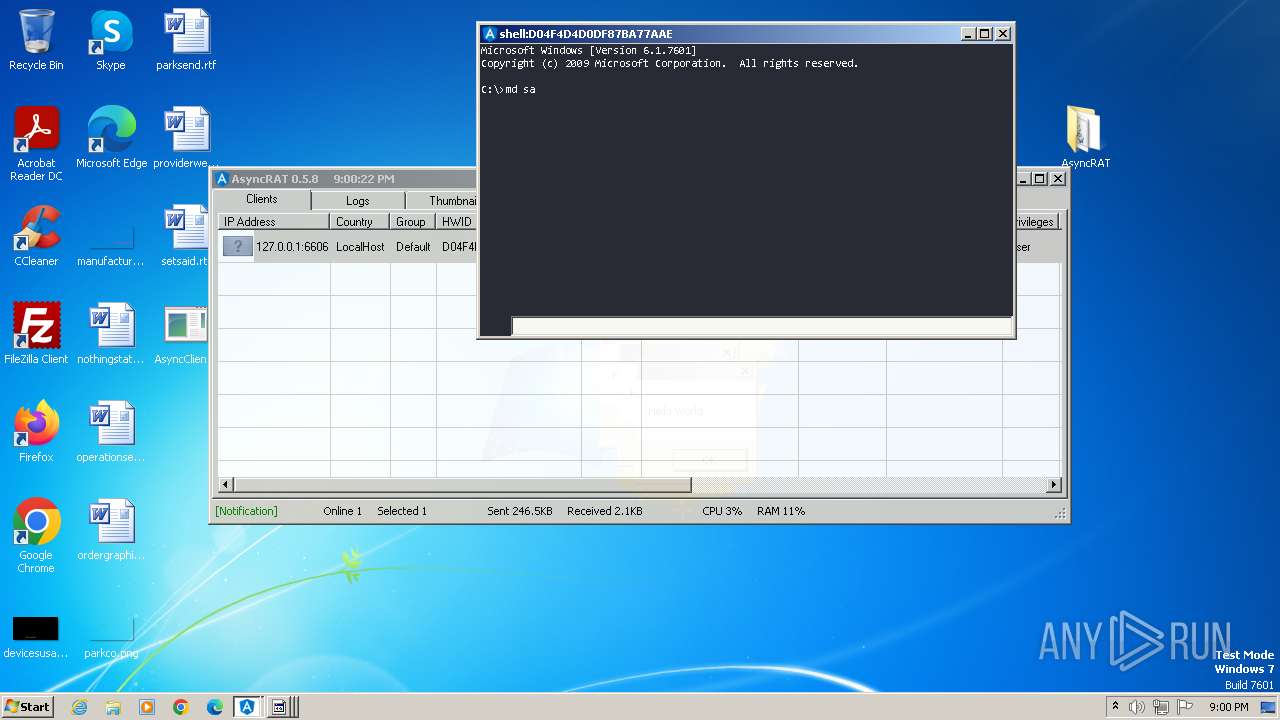Click left arrow of AsyncRAT horizontal scrollbar

coord(226,485)
